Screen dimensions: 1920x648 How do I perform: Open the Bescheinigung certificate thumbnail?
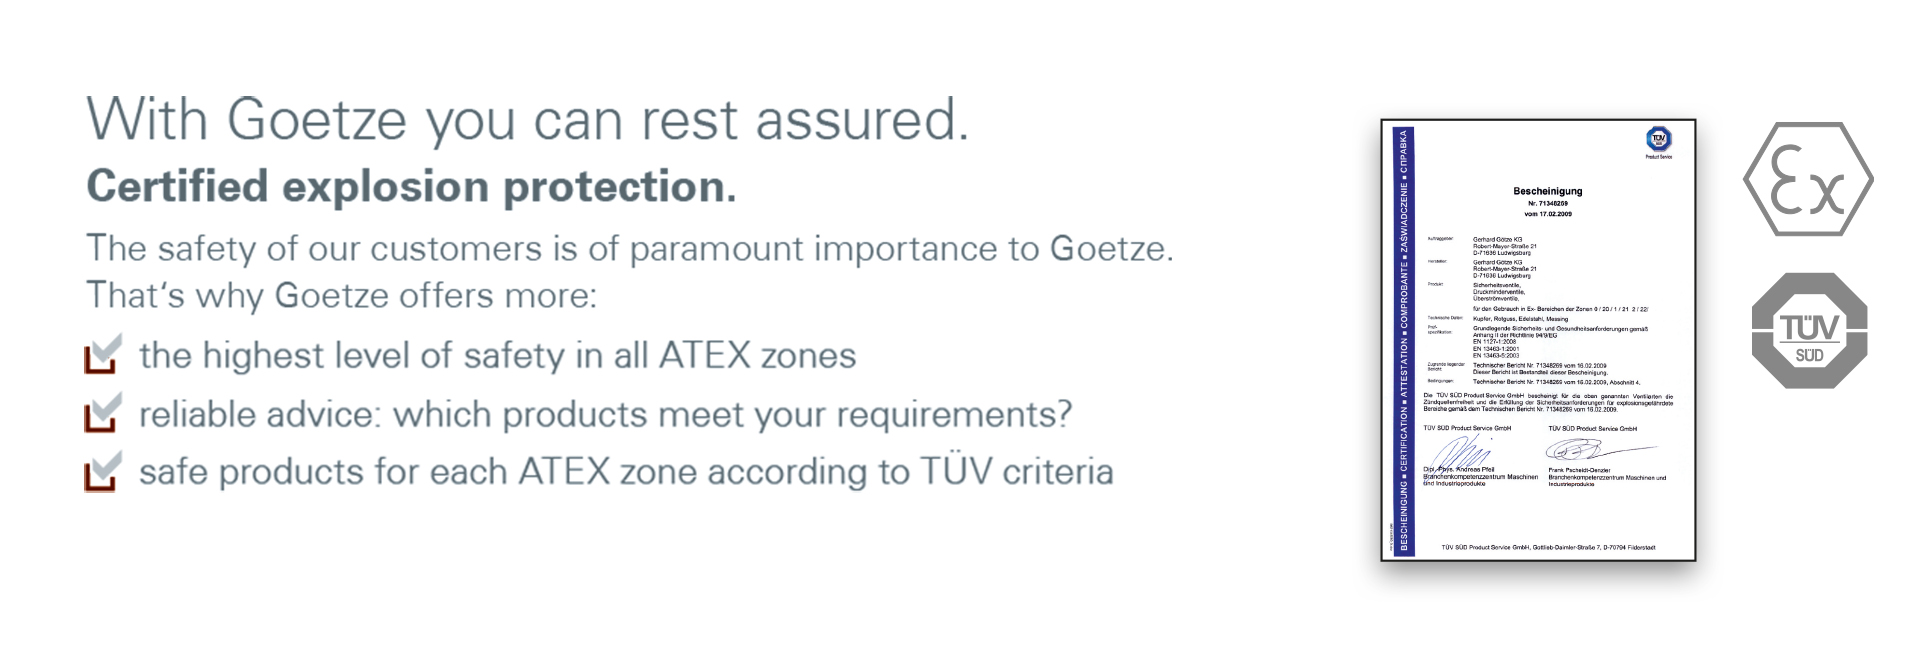1538,340
